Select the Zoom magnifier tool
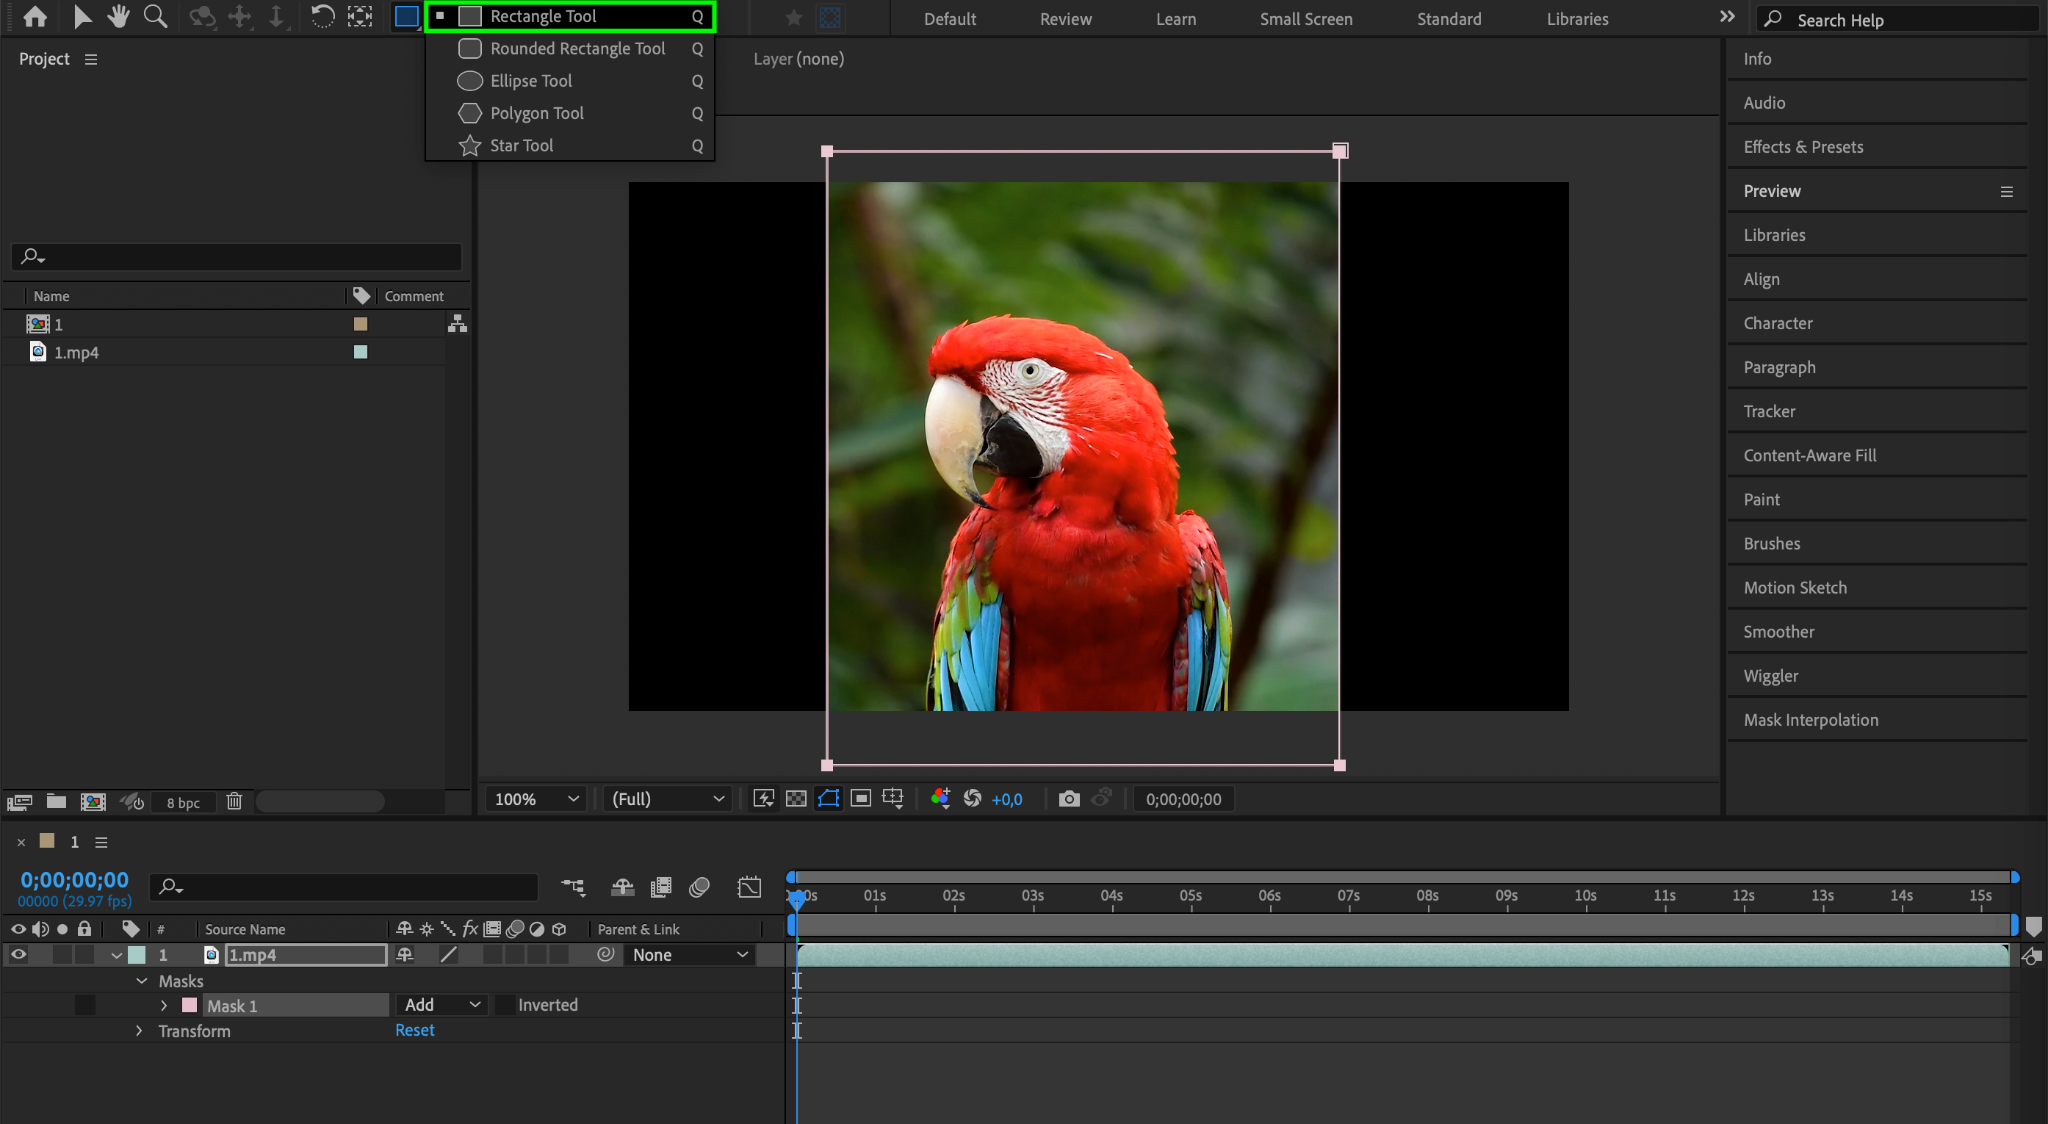 (x=155, y=16)
